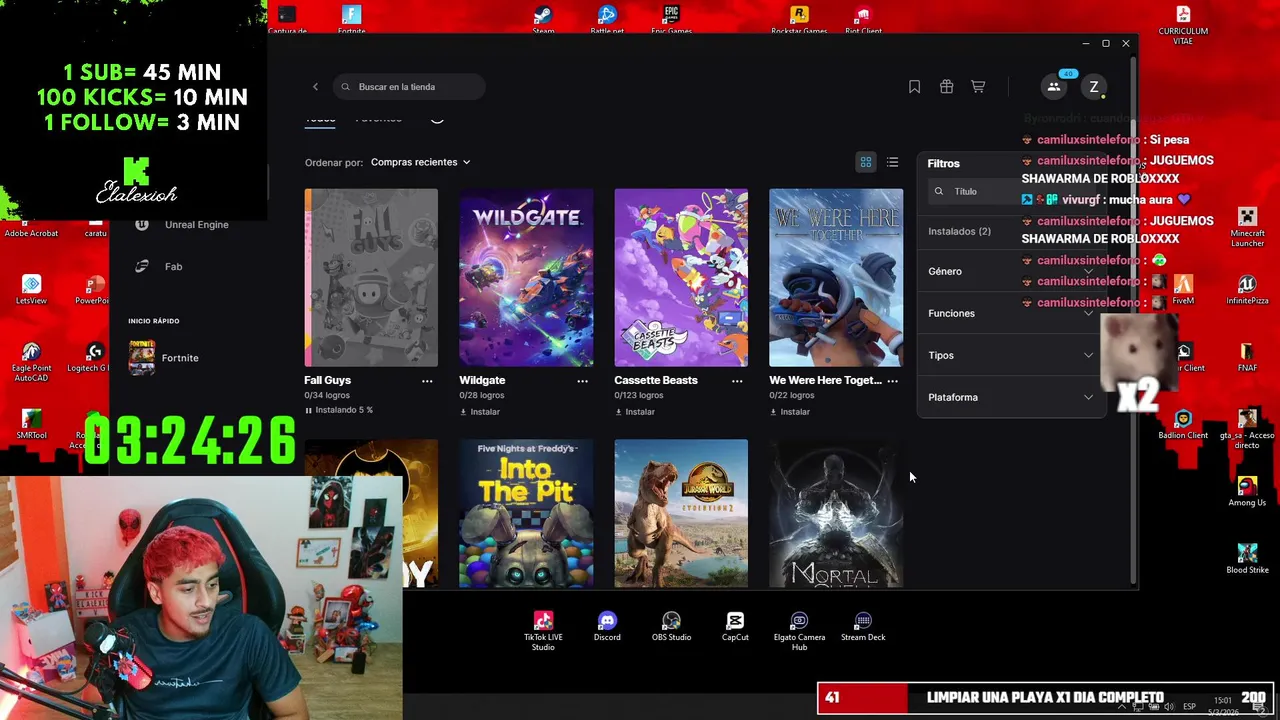Open the Jurassic World Evolution 2 cover
Viewport: 1280px width, 720px height.
(x=681, y=514)
